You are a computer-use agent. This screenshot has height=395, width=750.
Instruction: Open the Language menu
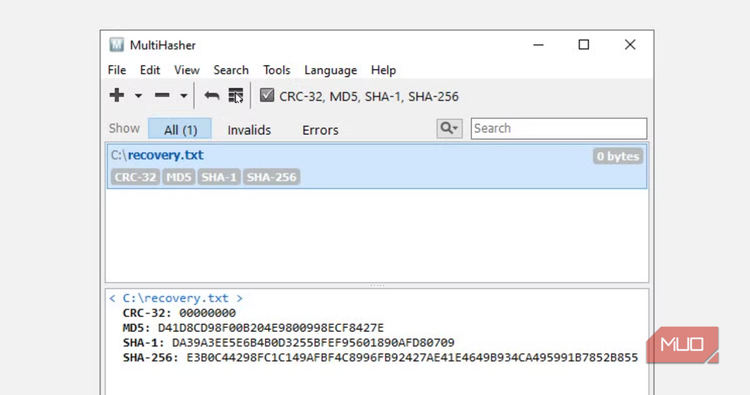pyautogui.click(x=331, y=70)
